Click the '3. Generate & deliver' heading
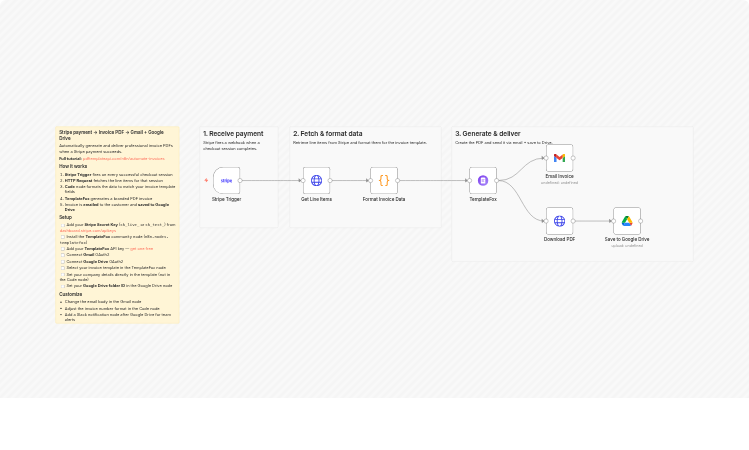This screenshot has height=450, width=749. pos(488,134)
